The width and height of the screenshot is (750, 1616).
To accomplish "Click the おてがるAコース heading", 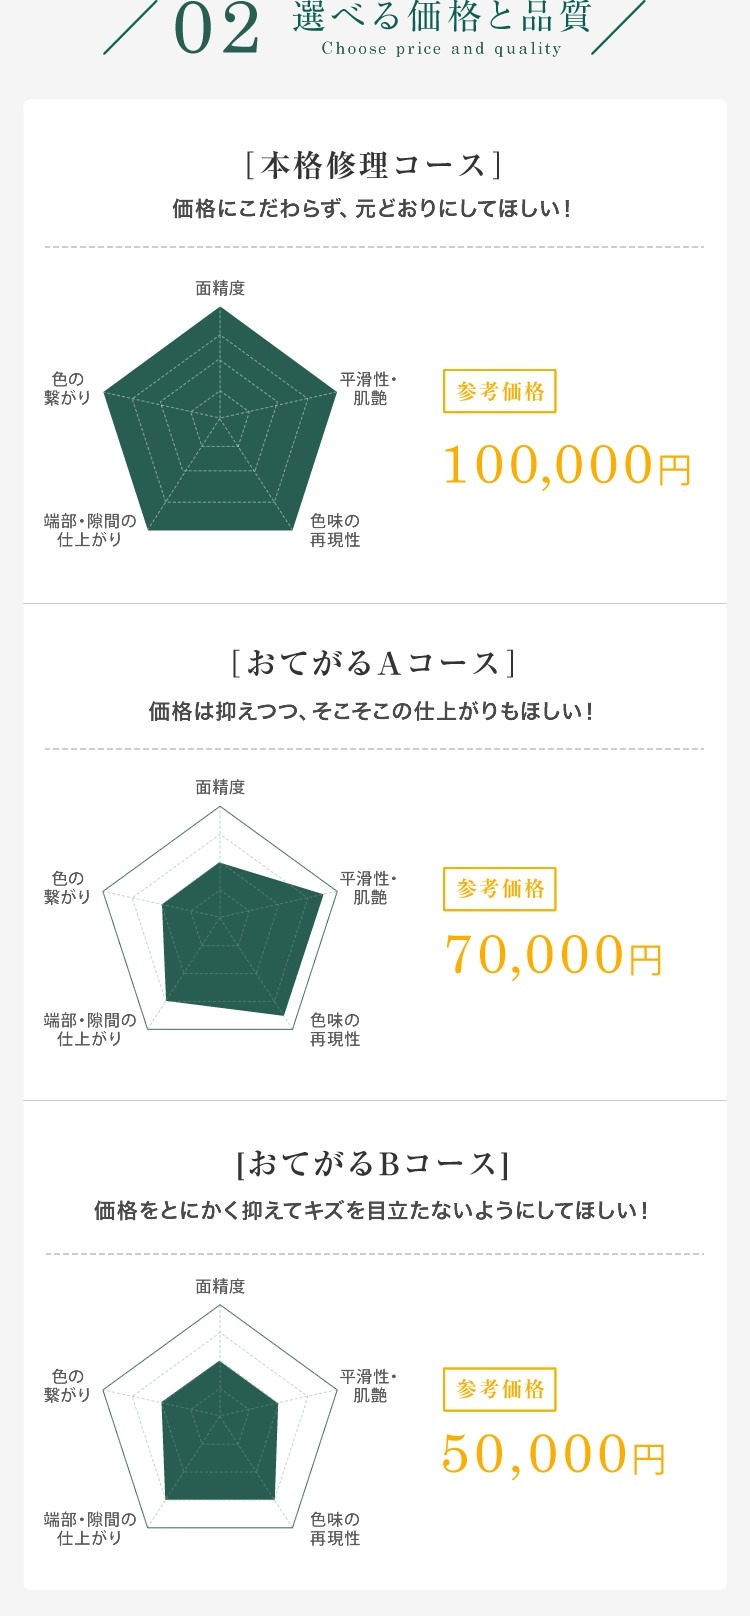I will coord(374,663).
